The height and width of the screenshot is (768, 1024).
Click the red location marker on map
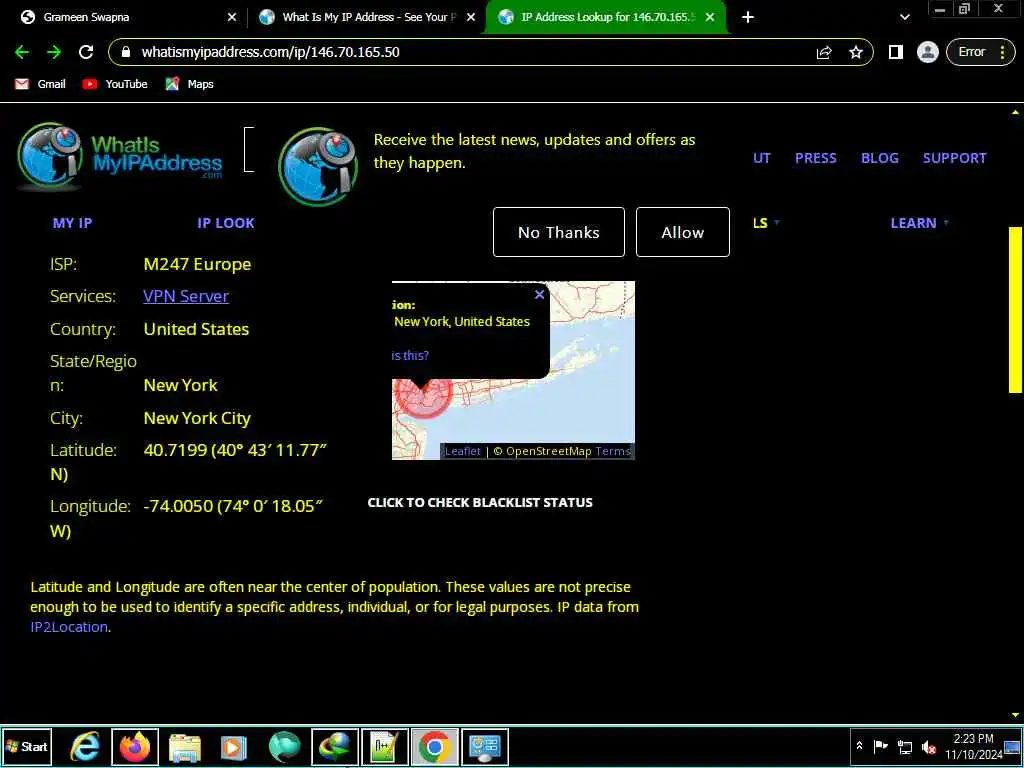click(423, 392)
